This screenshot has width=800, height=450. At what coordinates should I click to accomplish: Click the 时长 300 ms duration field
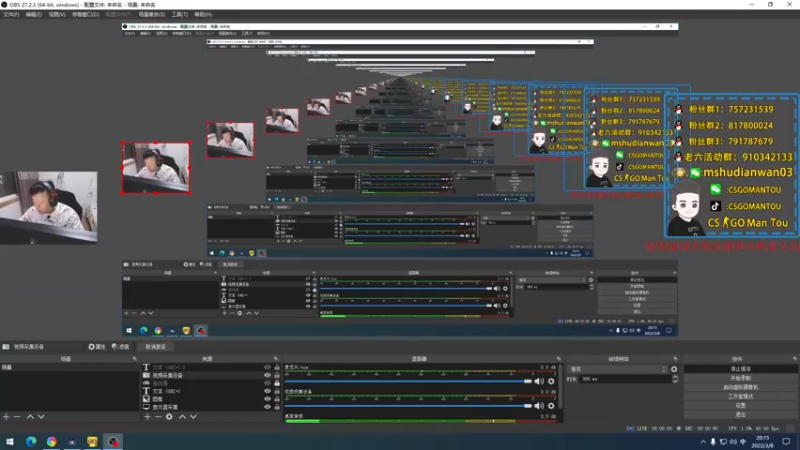pos(626,379)
